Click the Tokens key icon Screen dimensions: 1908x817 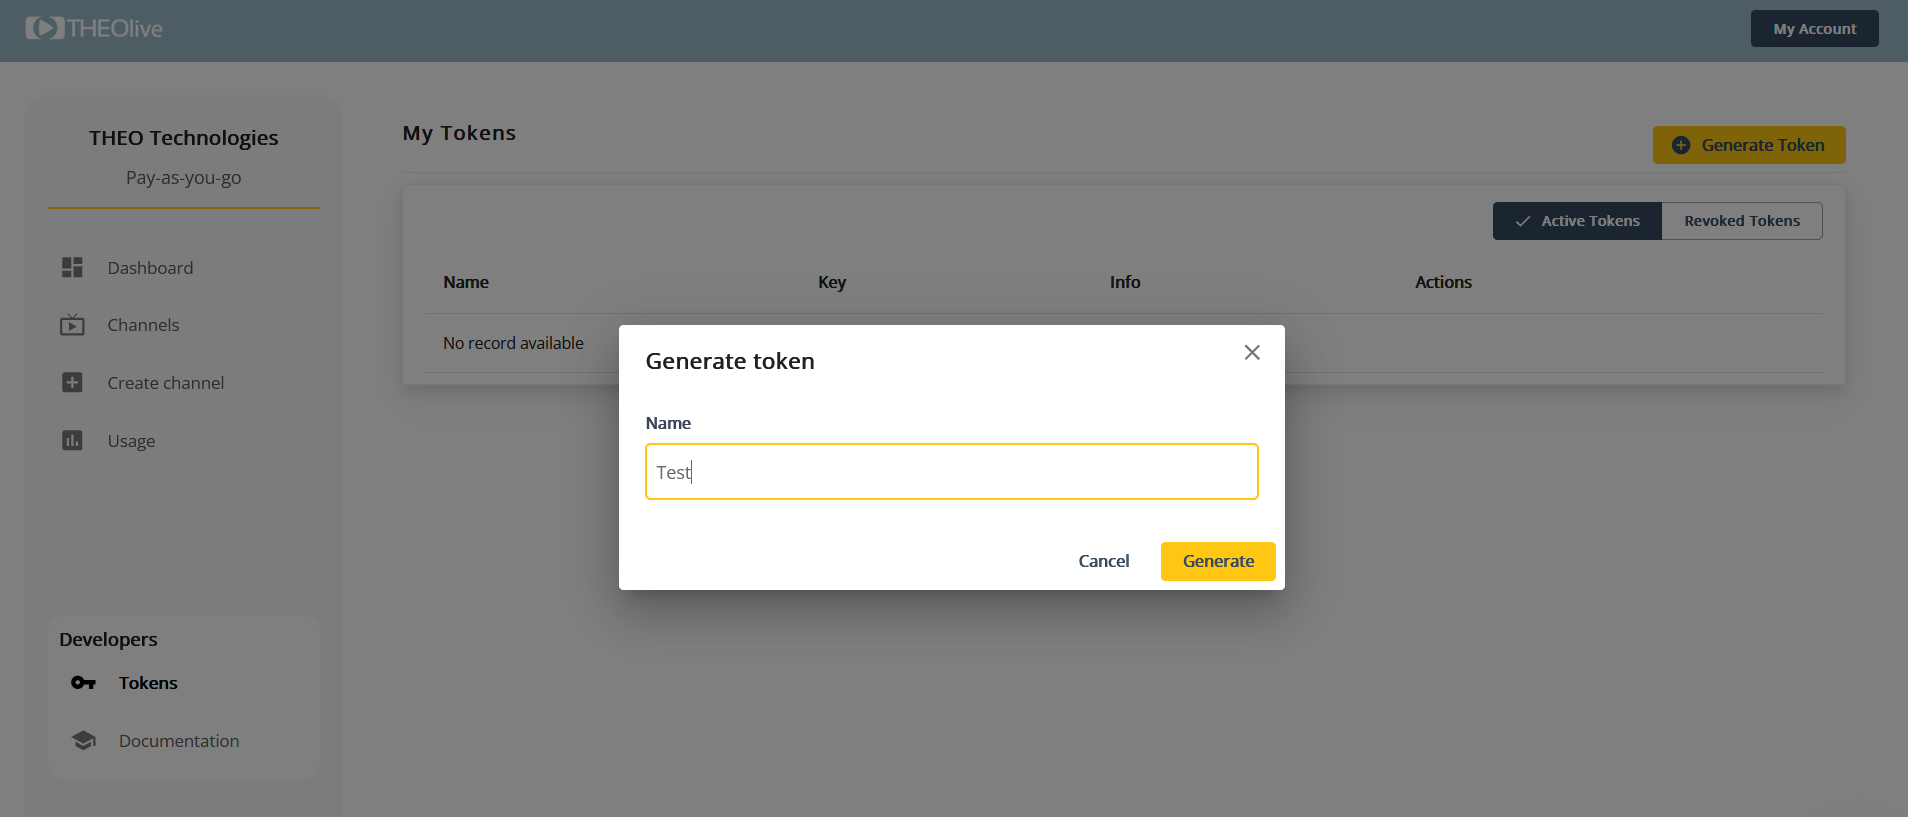click(83, 683)
